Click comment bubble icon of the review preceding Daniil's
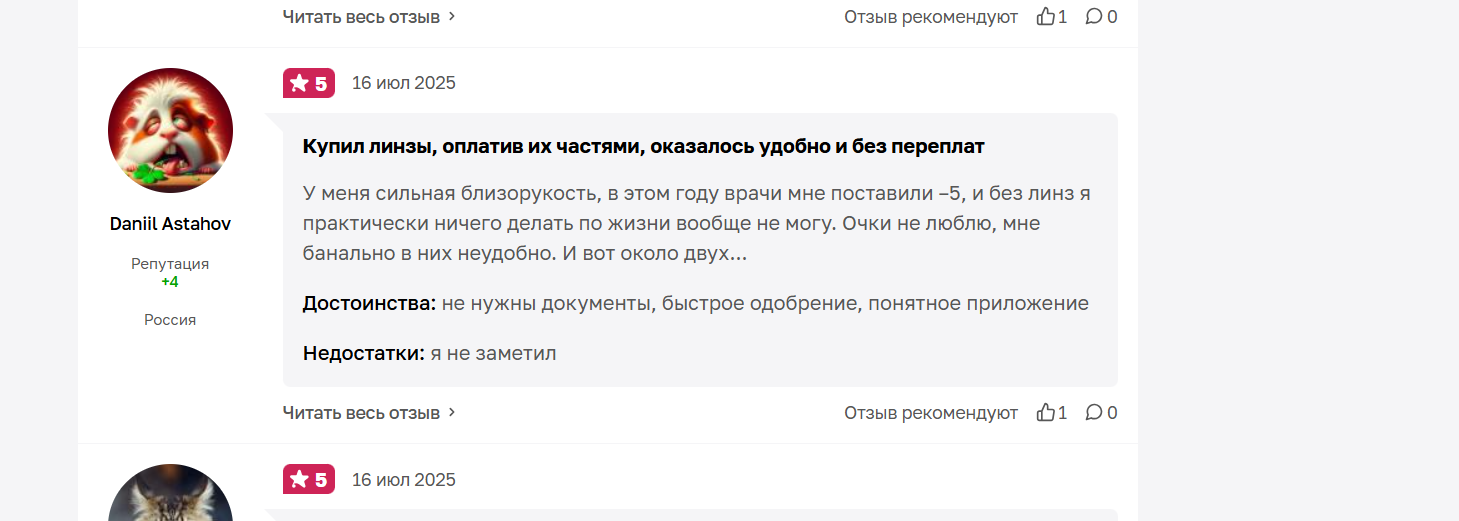Image resolution: width=1459 pixels, height=521 pixels. (x=1094, y=16)
